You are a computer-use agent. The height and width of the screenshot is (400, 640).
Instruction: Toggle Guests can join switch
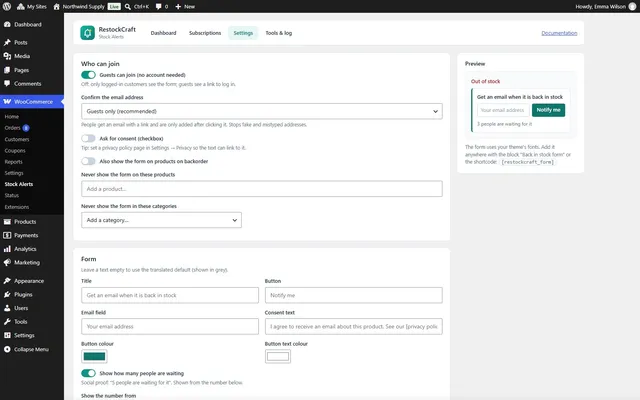pos(89,75)
